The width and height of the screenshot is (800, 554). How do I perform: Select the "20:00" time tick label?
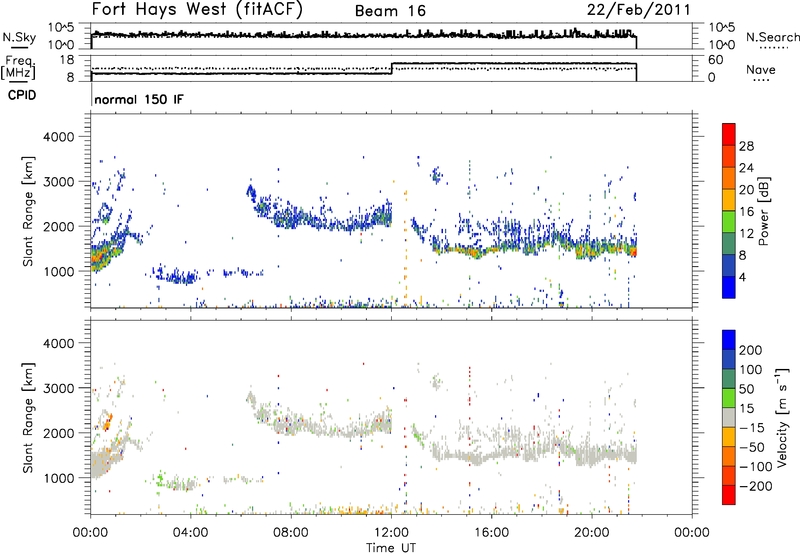tap(591, 533)
